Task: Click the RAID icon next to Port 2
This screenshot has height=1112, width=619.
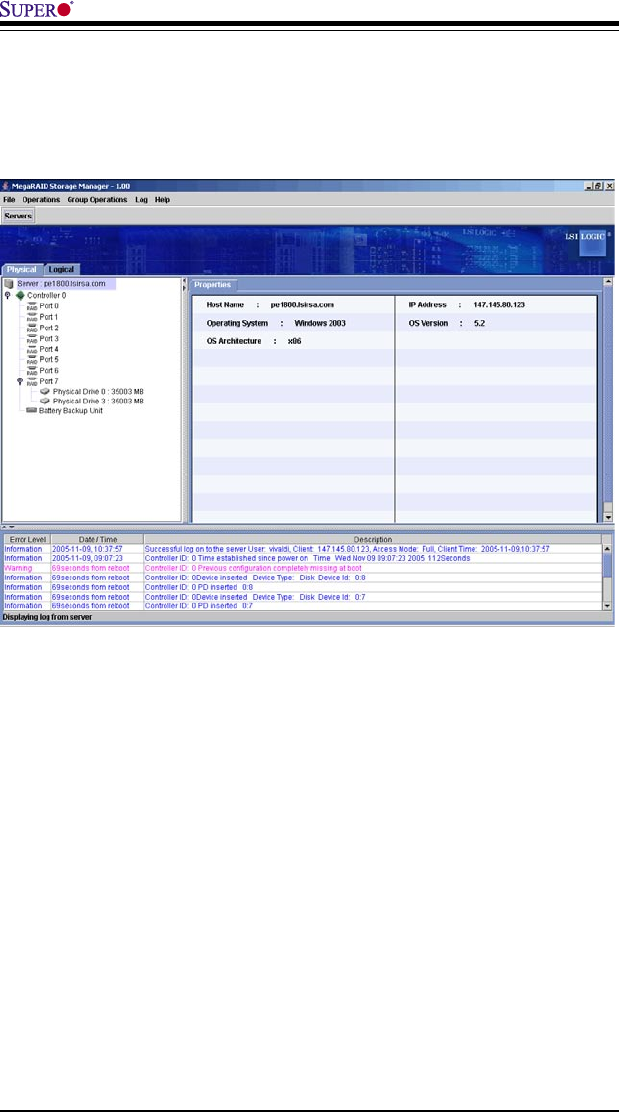Action: 31,328
